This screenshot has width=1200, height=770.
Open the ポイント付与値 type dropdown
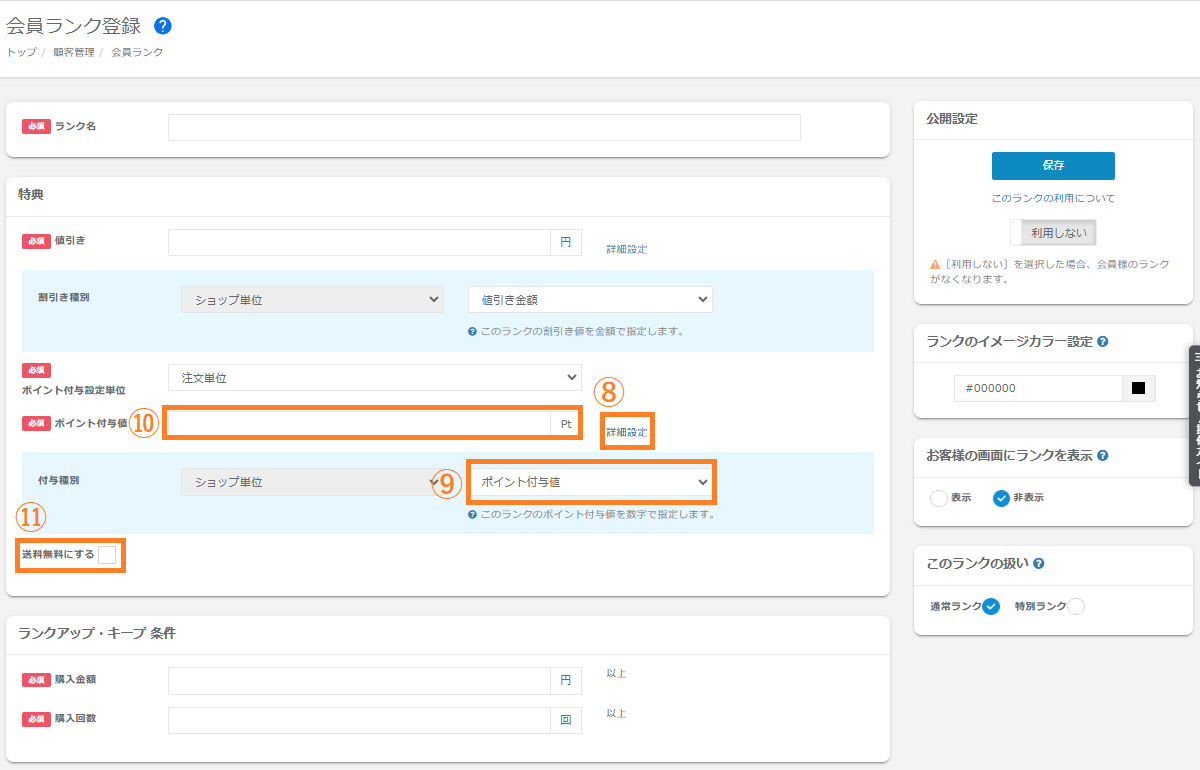click(x=592, y=482)
